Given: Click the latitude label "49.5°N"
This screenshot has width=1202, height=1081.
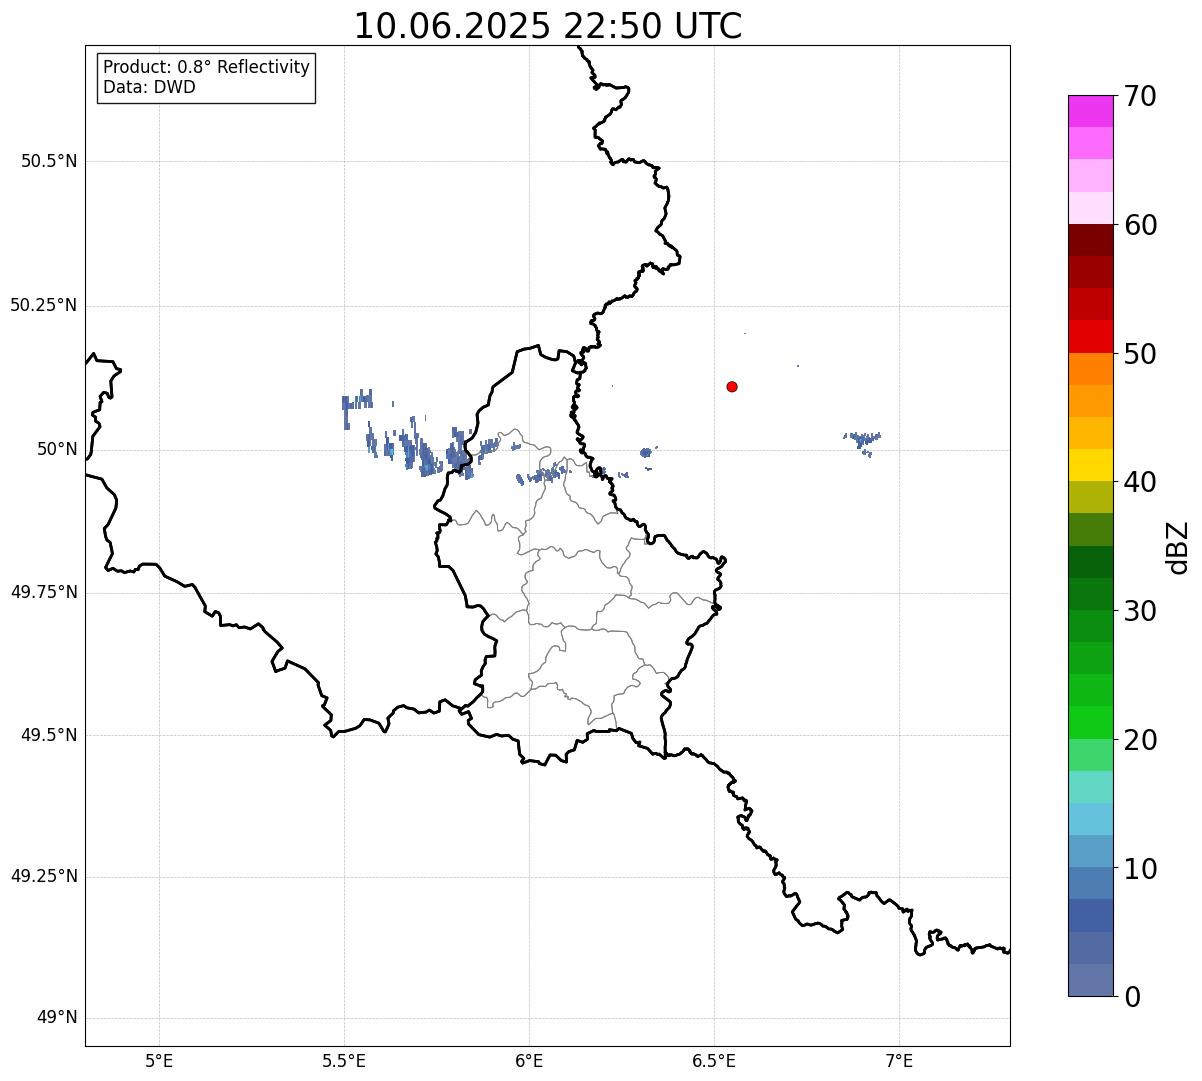Looking at the screenshot, I should (x=49, y=735).
